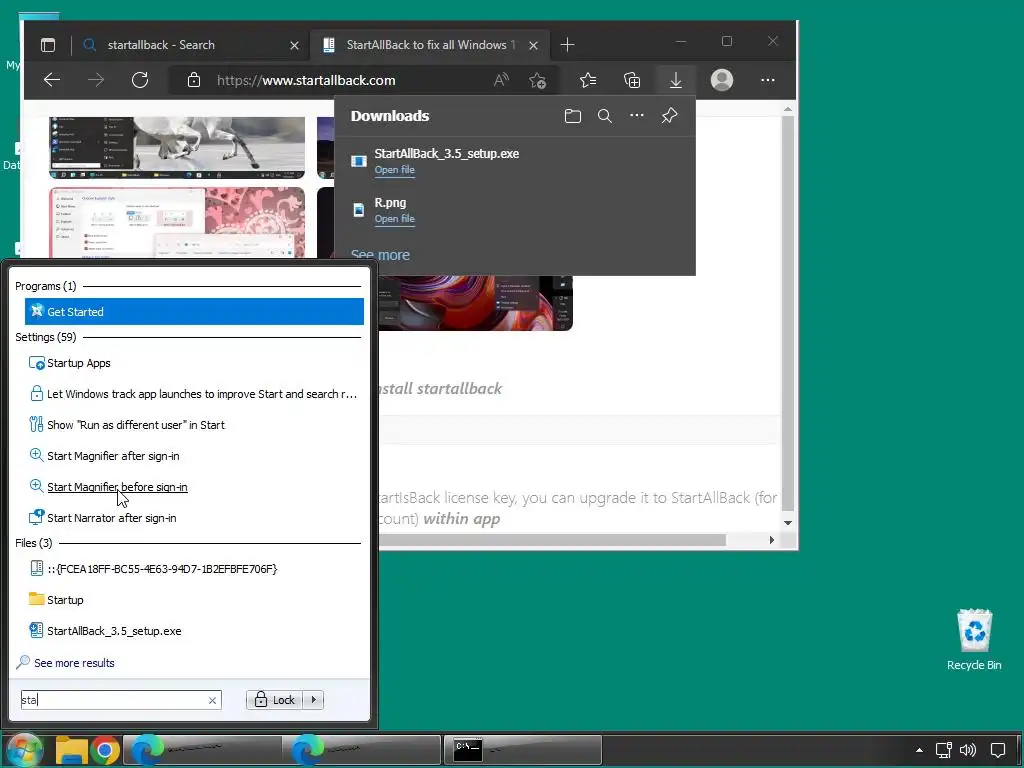This screenshot has height=768, width=1024.
Task: Open file link under StartAllBack_3.5_setup.exe
Action: click(394, 170)
